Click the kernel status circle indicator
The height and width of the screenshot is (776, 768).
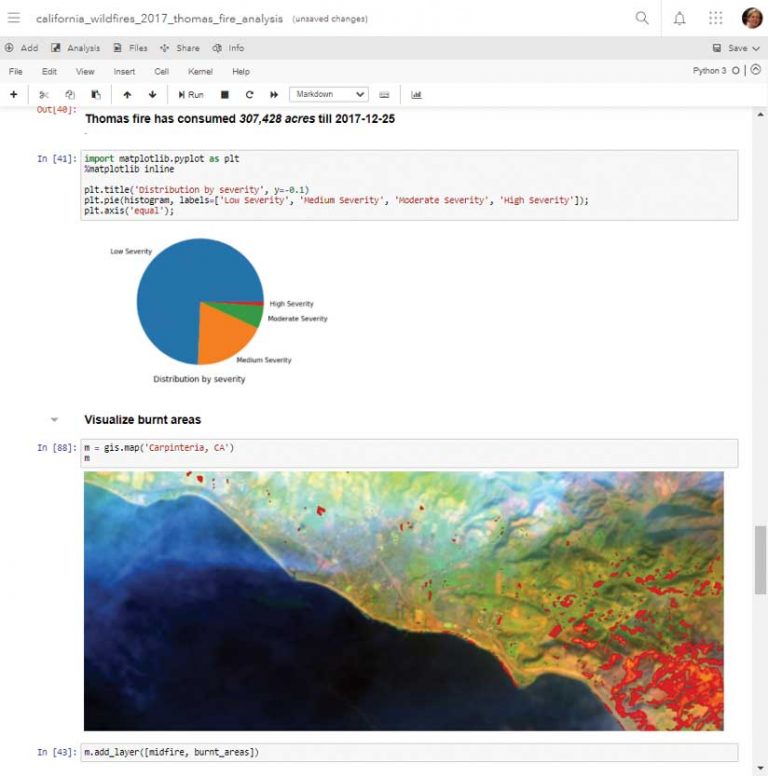(x=736, y=71)
